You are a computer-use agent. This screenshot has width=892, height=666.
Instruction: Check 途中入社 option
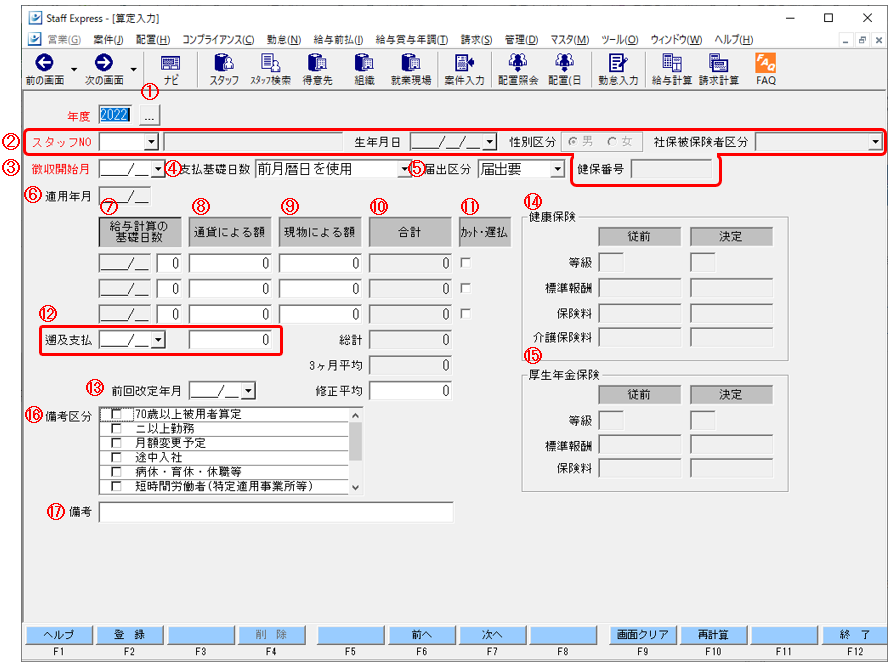[116, 457]
